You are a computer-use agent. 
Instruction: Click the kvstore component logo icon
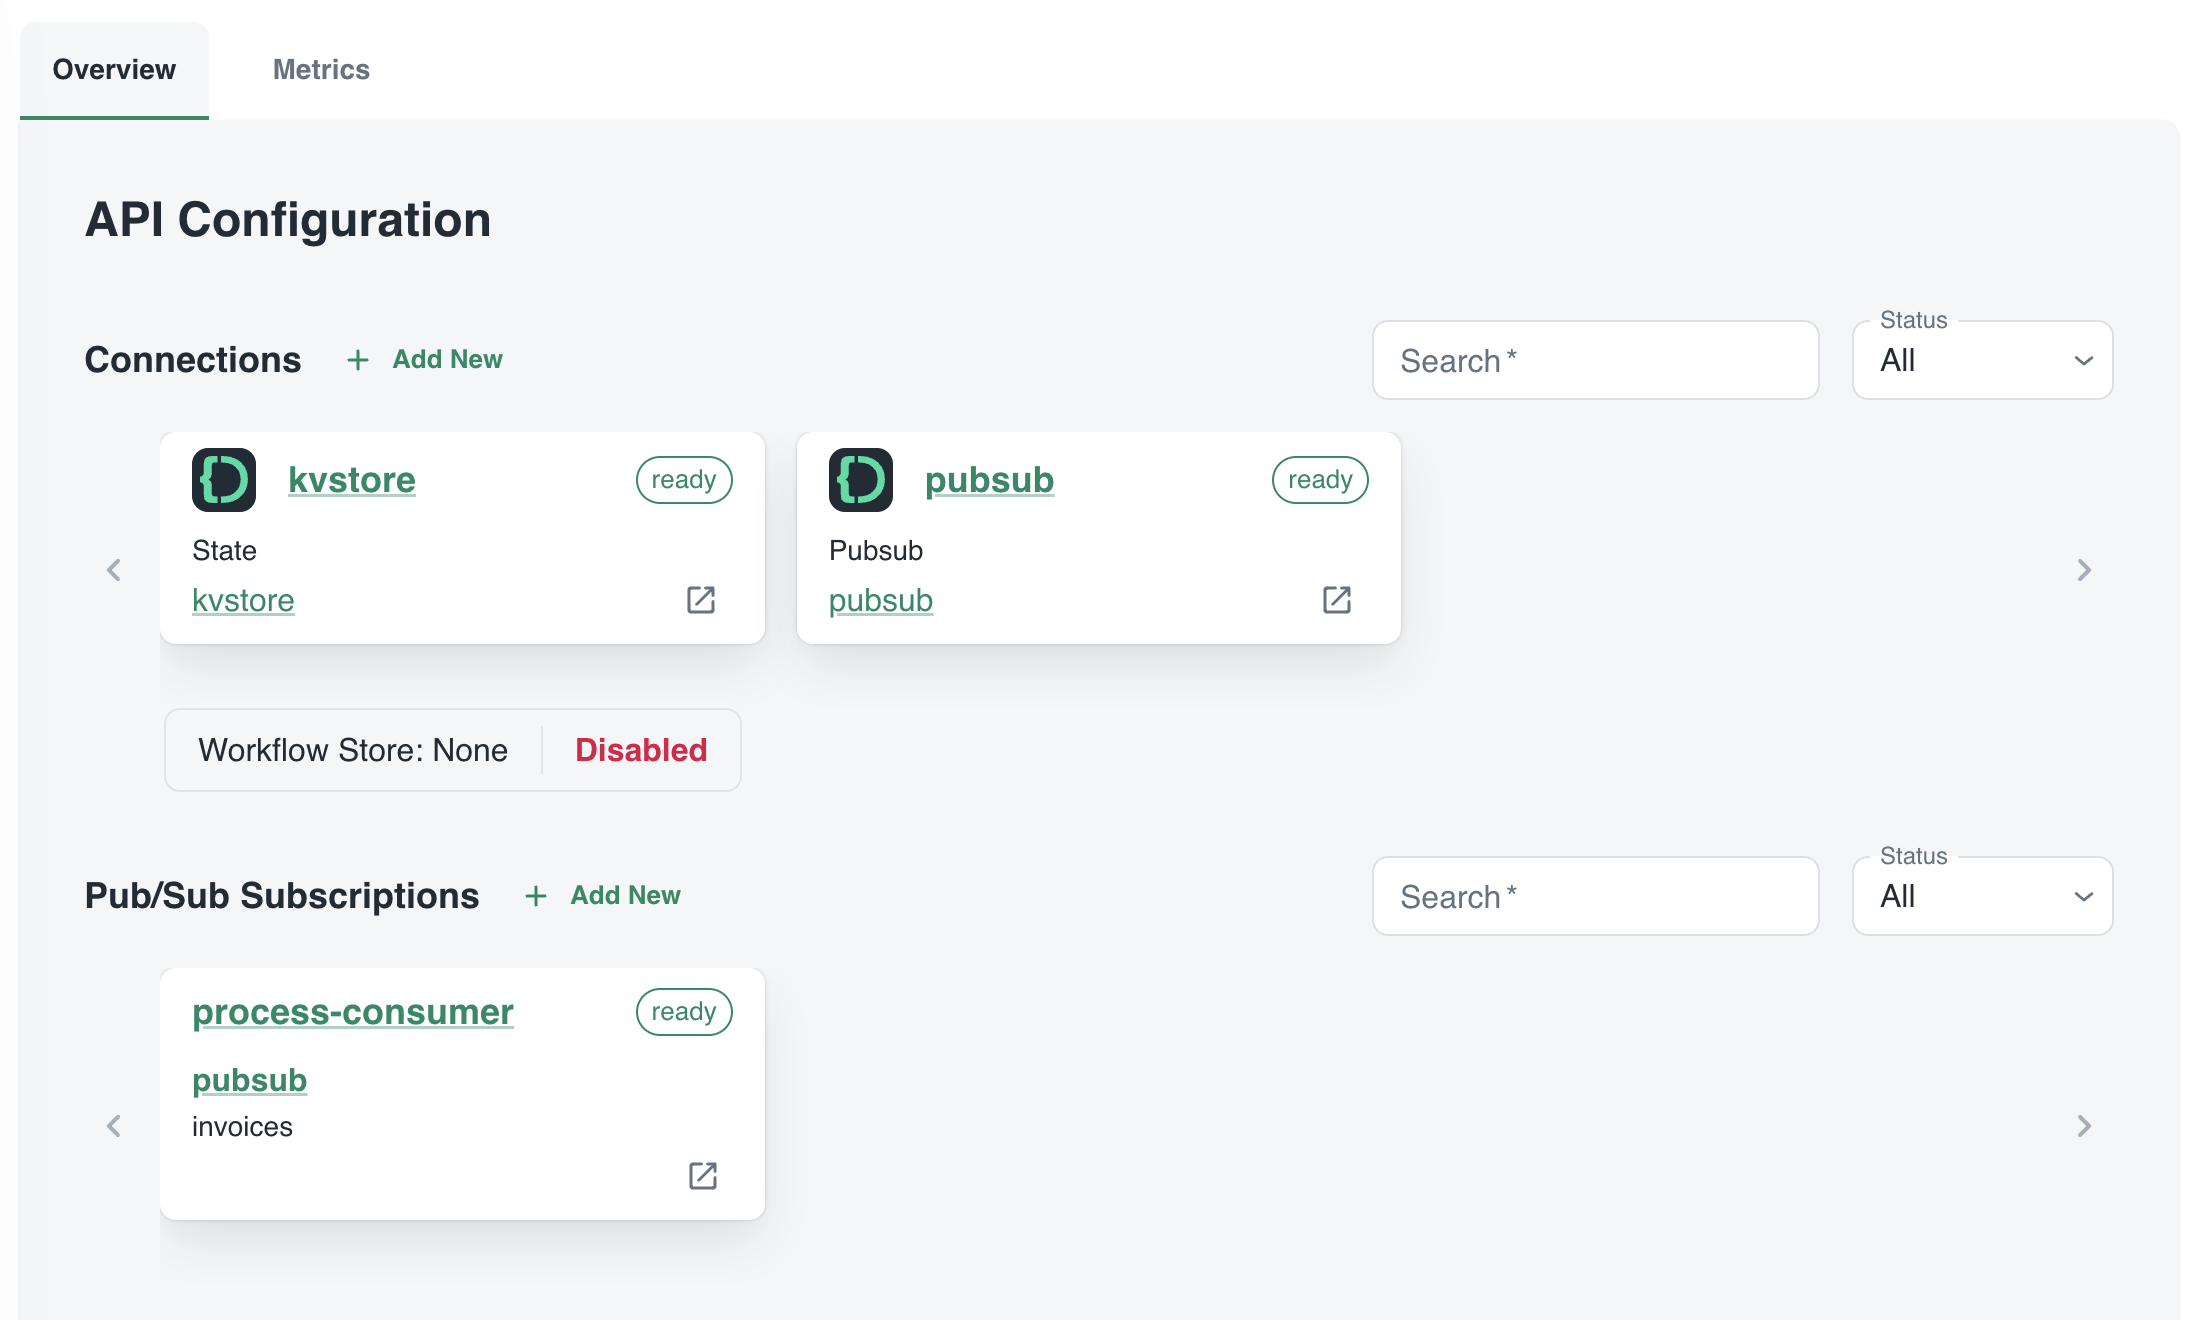click(x=224, y=480)
